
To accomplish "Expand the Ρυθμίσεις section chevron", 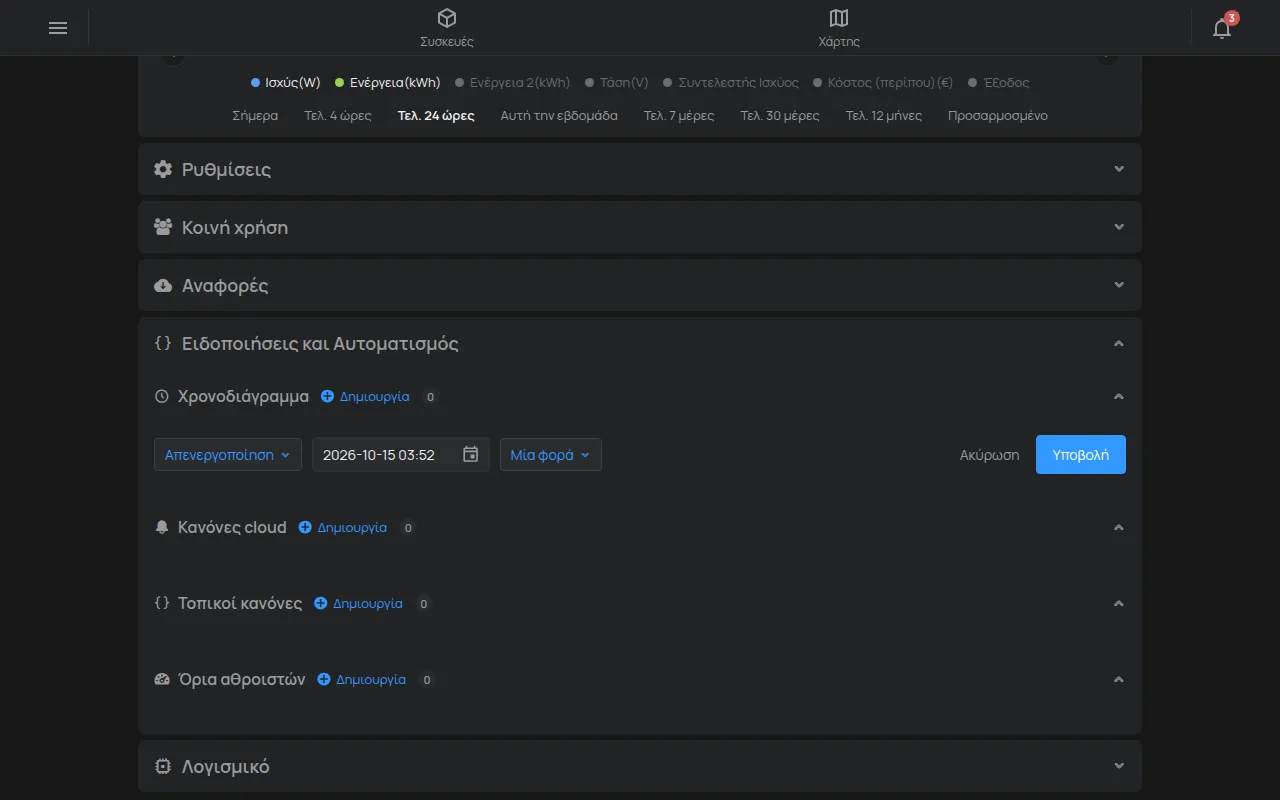I will pos(1119,169).
